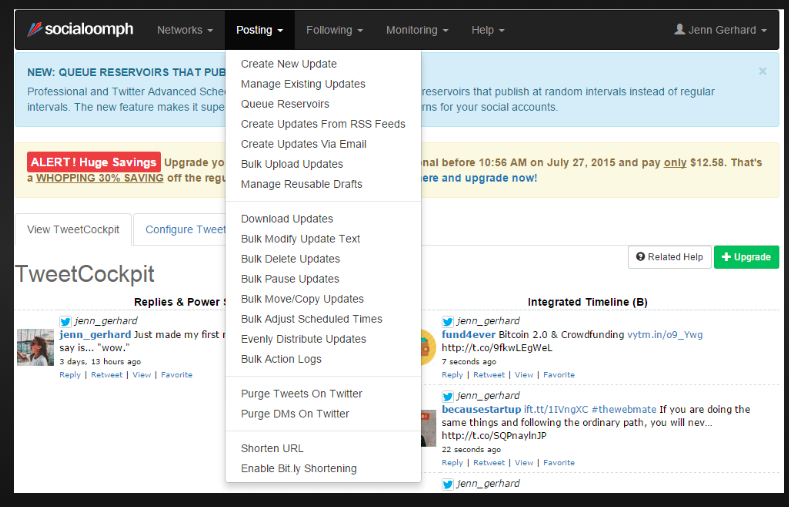Select Purge Tweets On Twitter
789x507 pixels.
[301, 394]
